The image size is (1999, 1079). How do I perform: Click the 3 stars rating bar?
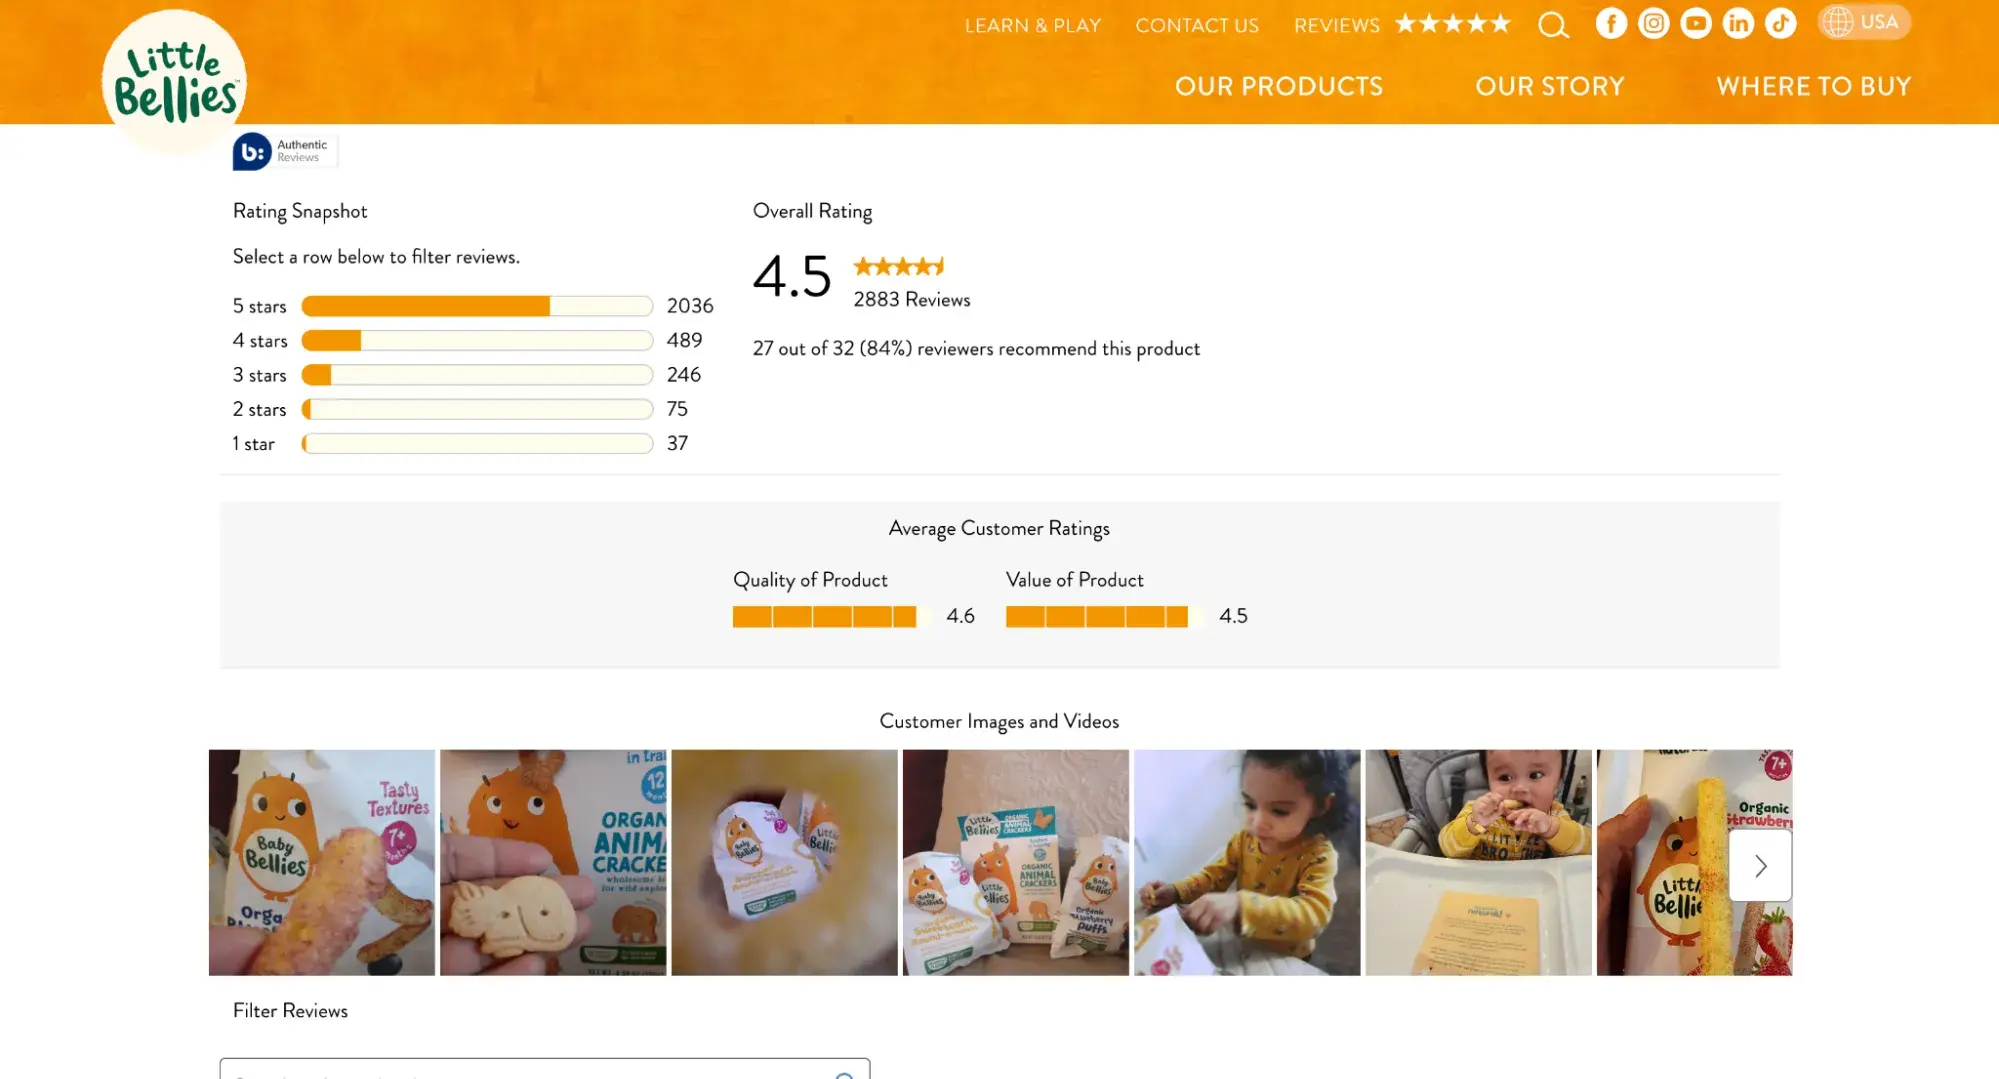(x=476, y=375)
